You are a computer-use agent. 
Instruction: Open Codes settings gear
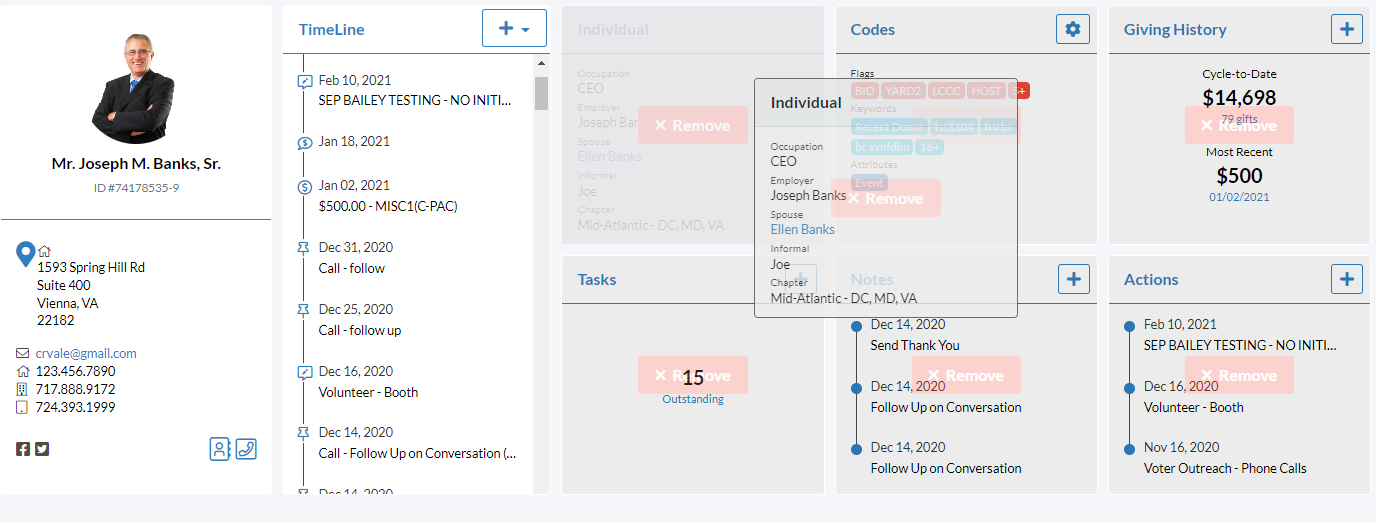click(x=1073, y=29)
